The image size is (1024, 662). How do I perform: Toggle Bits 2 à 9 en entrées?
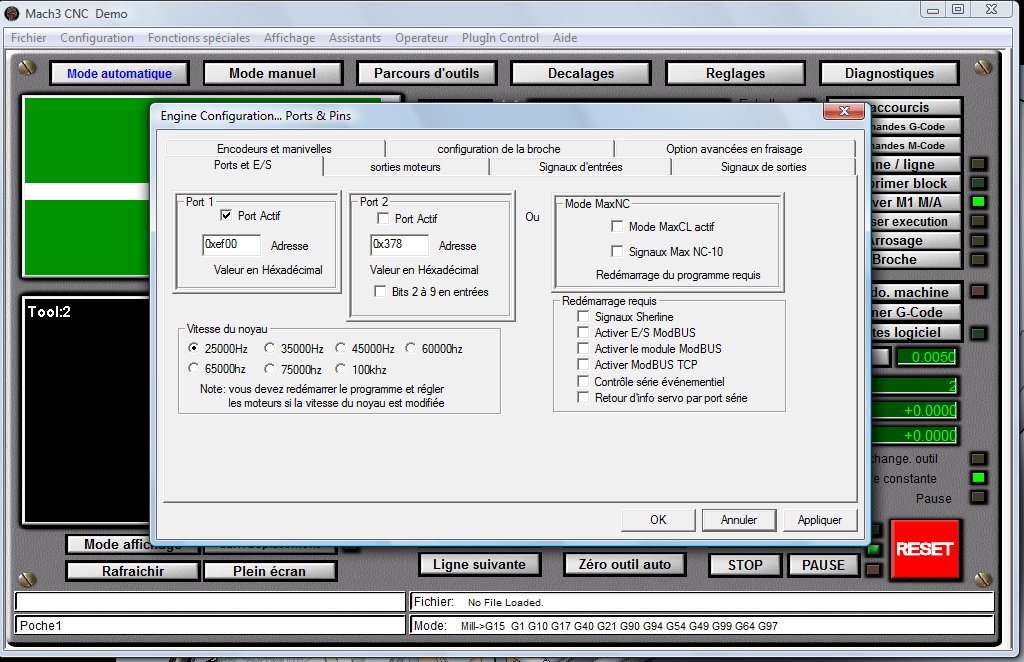[380, 291]
